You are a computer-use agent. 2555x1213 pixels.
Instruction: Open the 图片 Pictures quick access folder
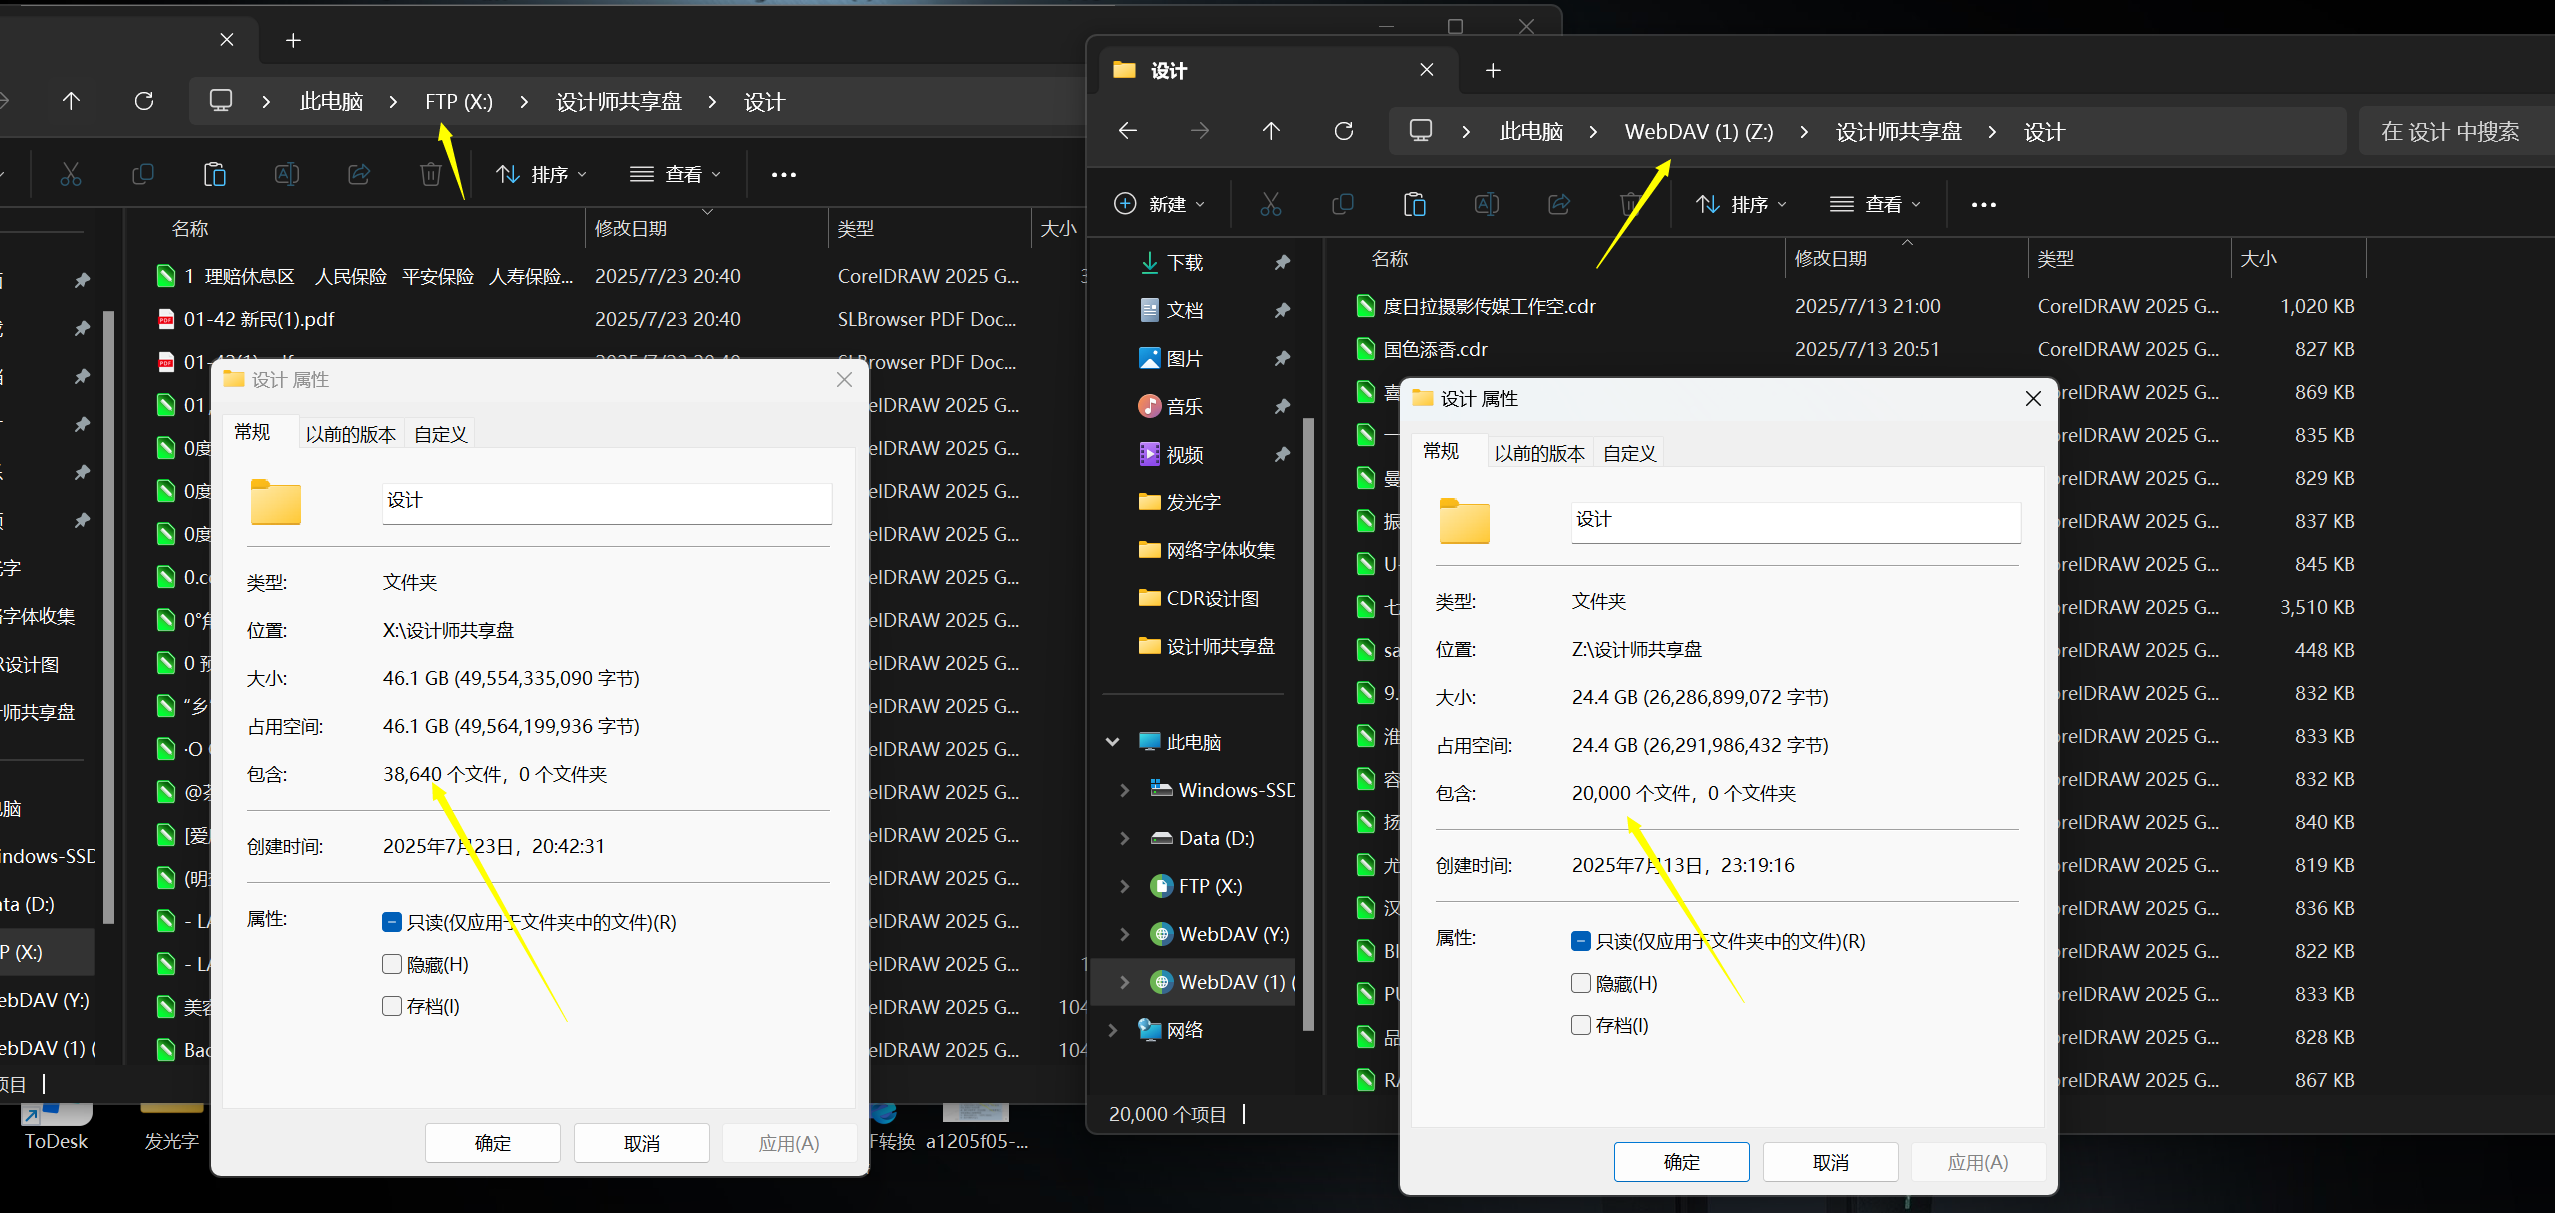1185,358
